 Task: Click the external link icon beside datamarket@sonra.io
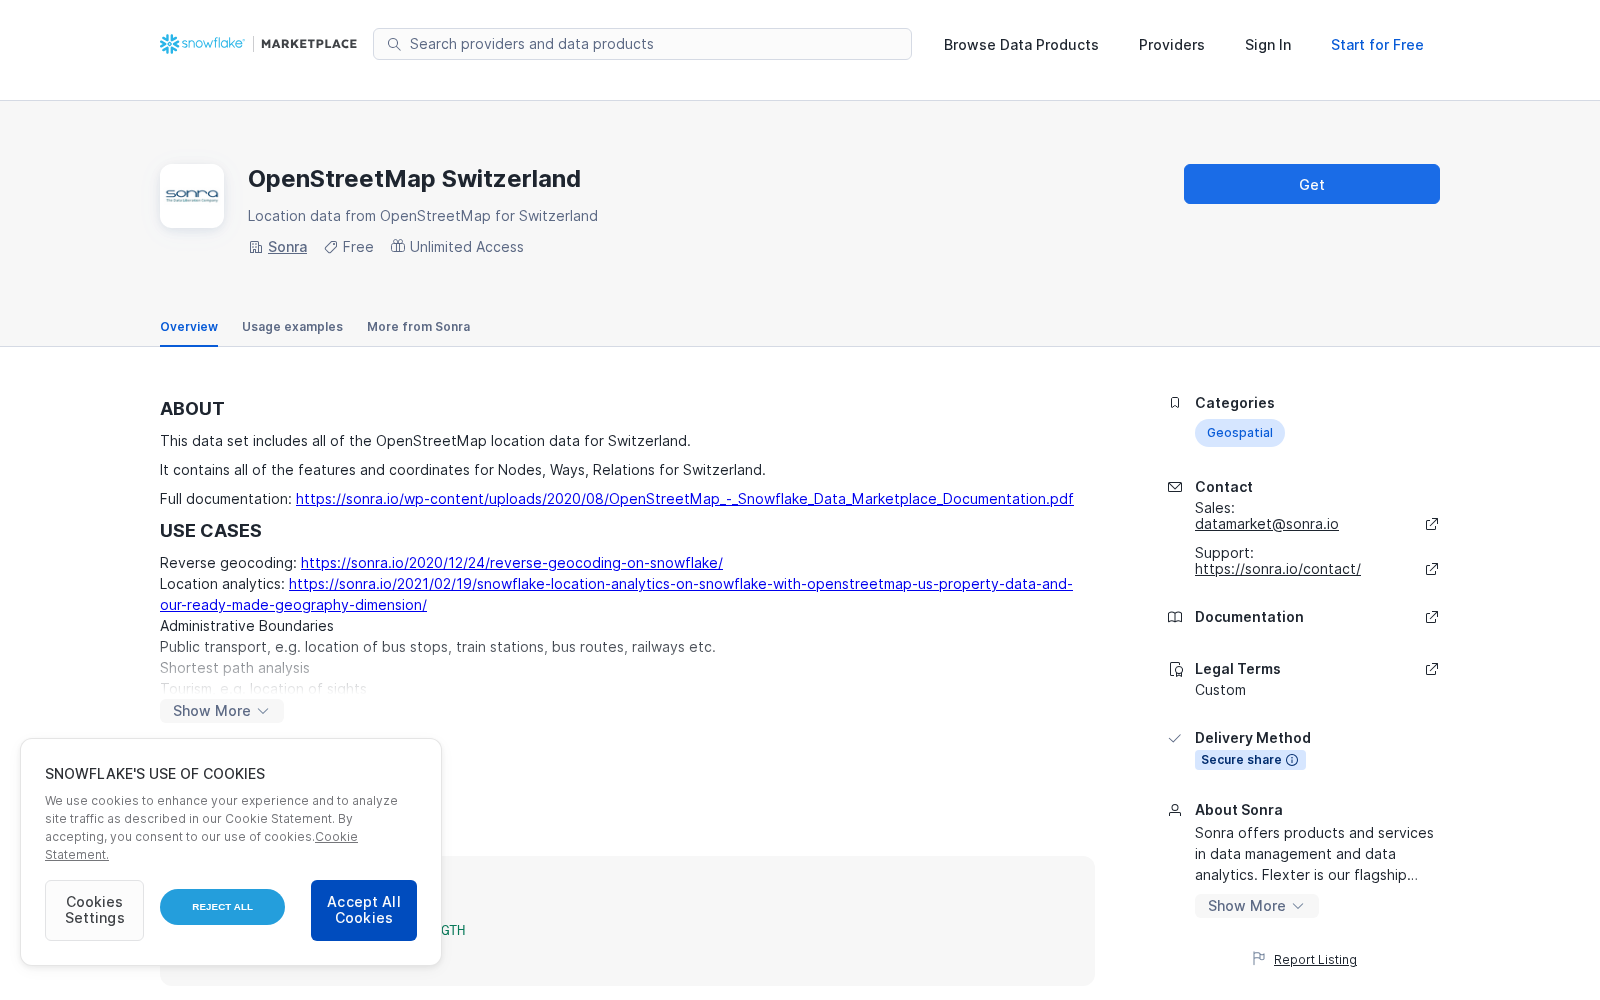pos(1432,524)
